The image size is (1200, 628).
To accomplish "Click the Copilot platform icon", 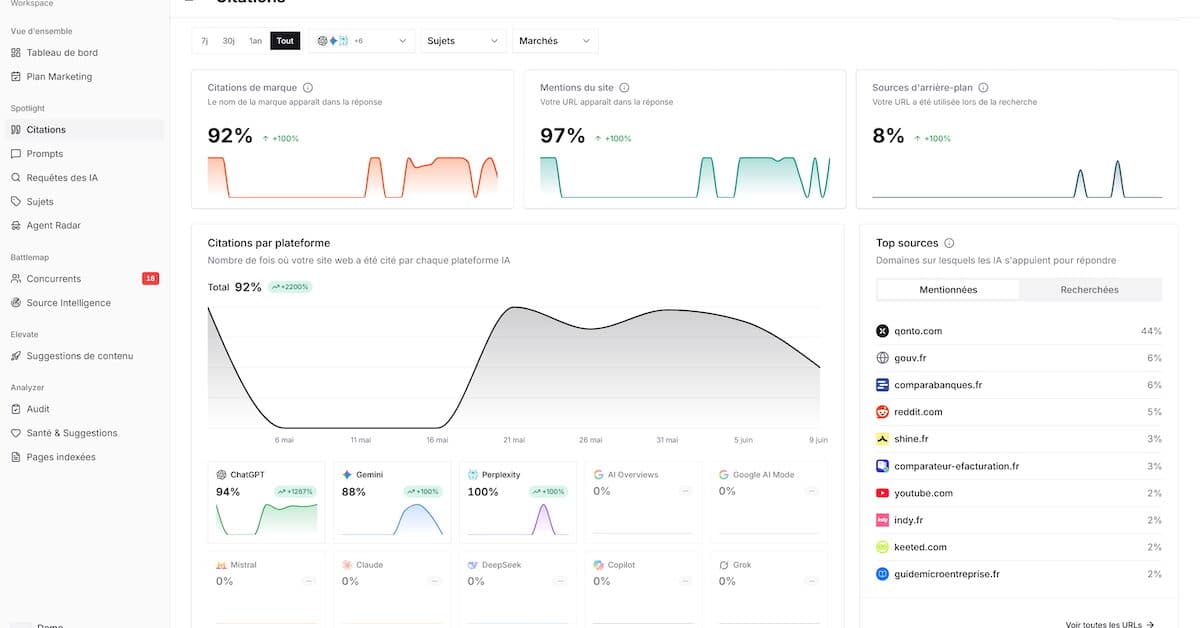I will click(x=598, y=565).
